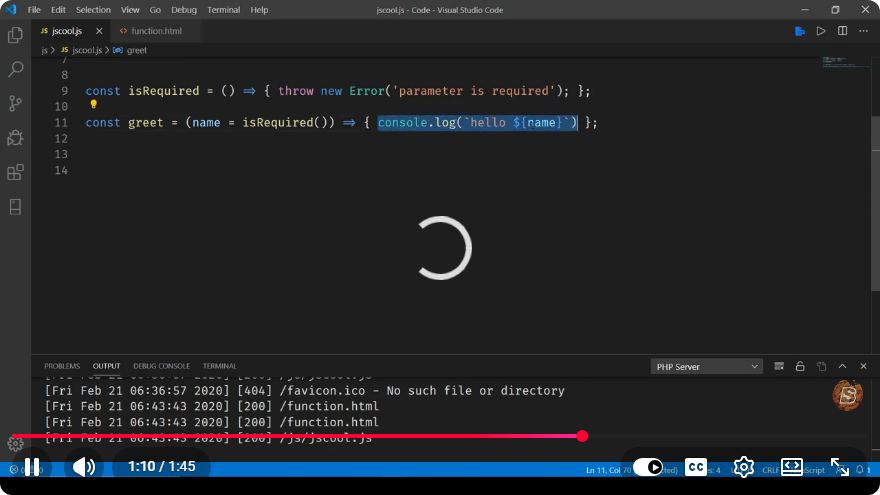Maximize the panel with up chevron
The width and height of the screenshot is (880, 495).
coord(842,366)
